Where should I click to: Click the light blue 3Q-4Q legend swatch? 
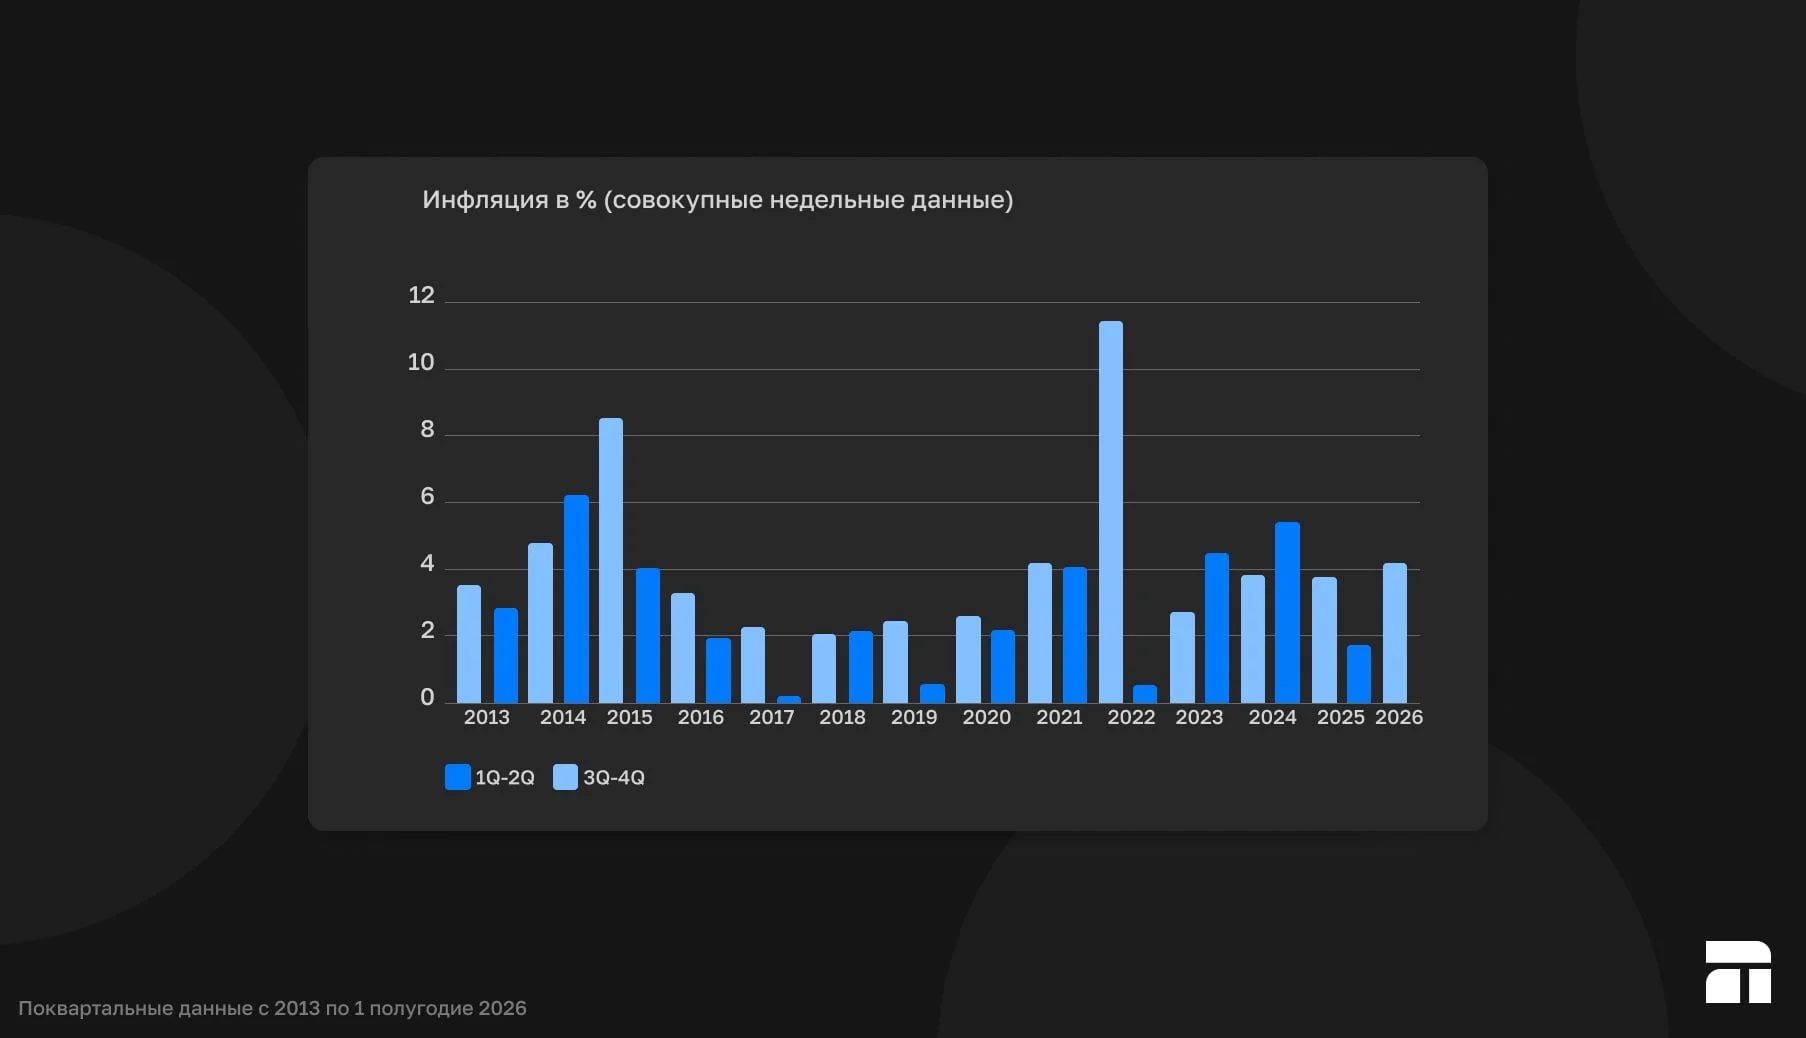(565, 777)
